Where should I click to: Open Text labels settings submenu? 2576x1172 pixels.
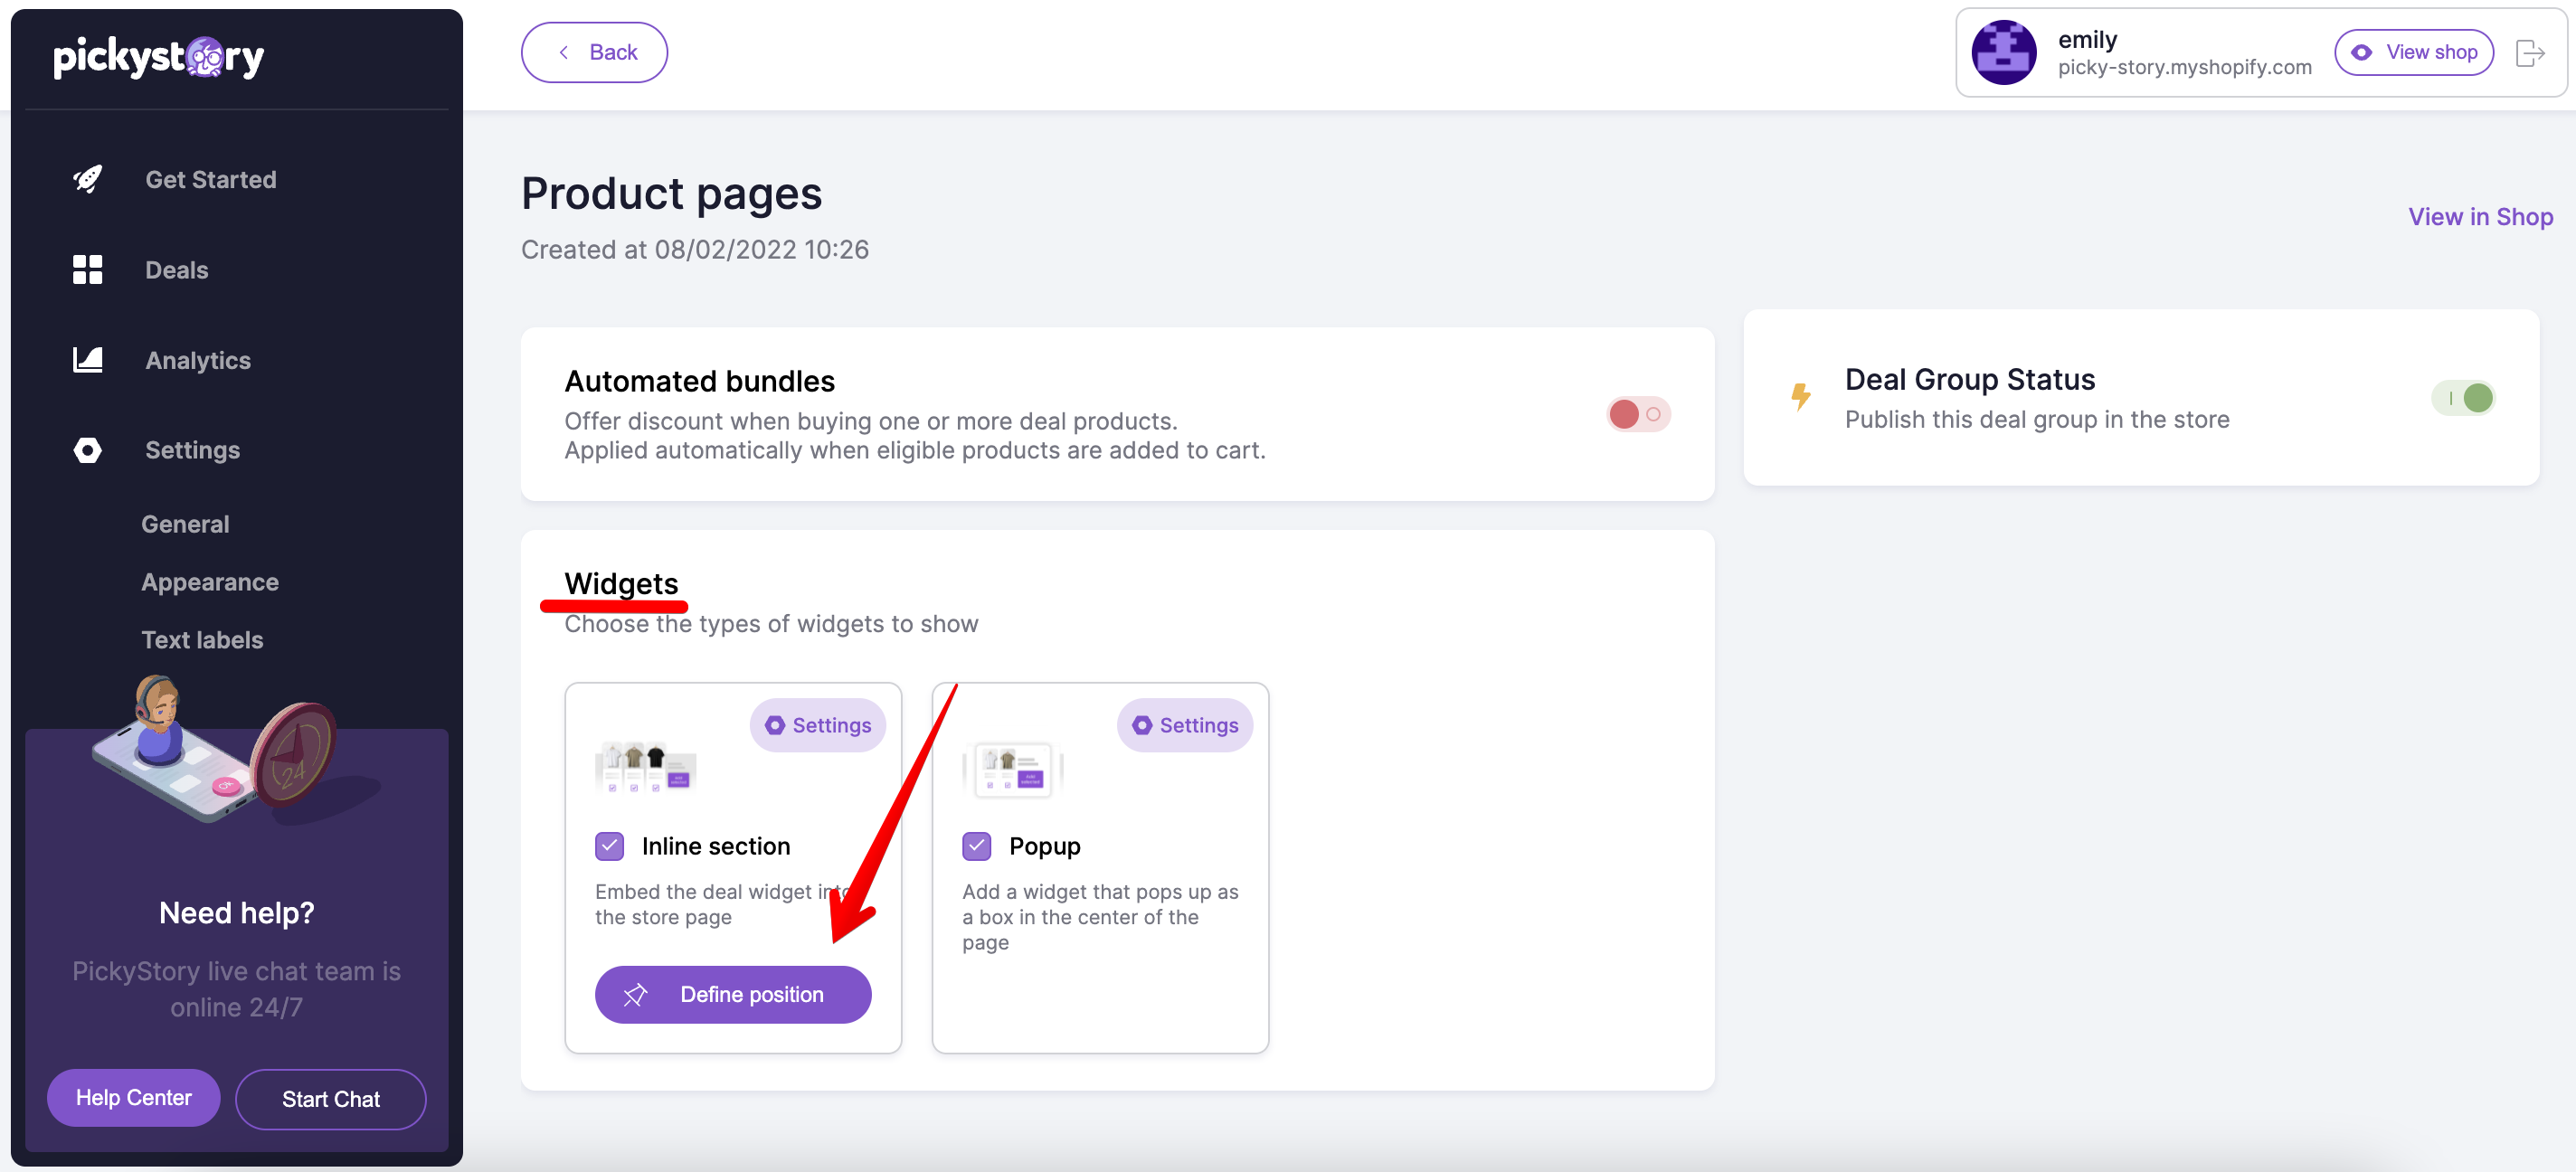pos(202,640)
